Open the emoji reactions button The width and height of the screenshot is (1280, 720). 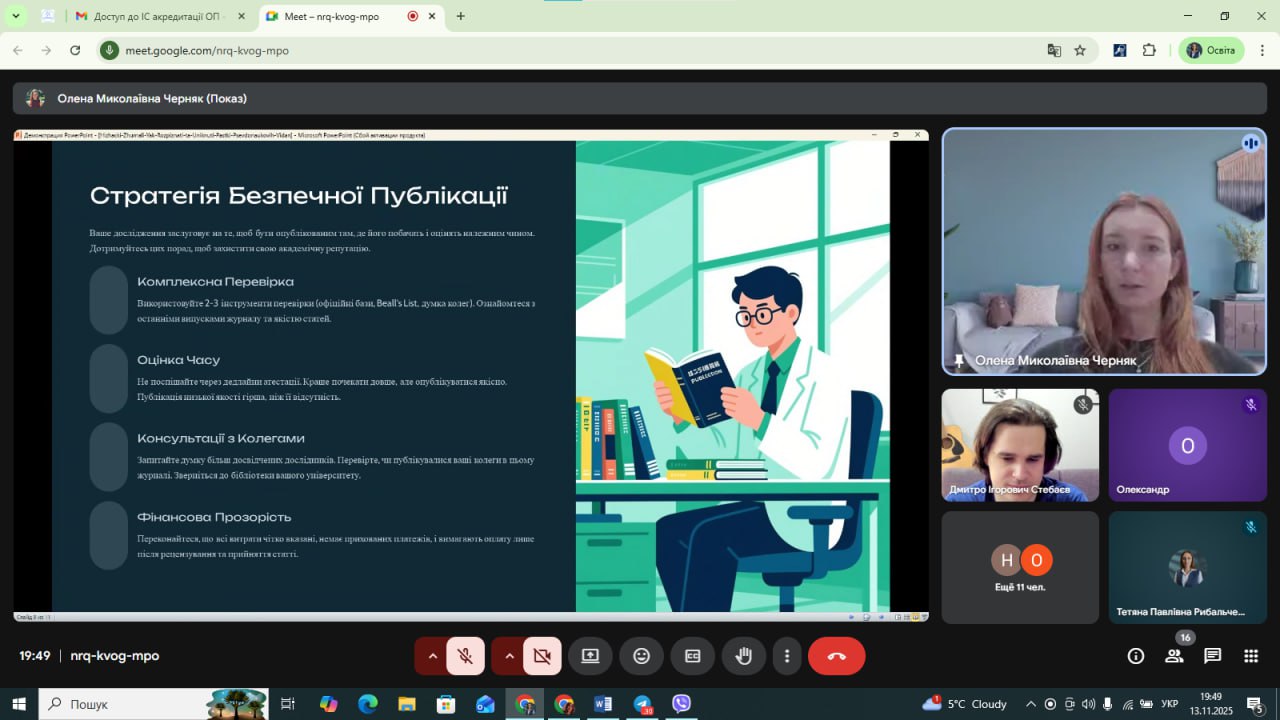(x=641, y=656)
